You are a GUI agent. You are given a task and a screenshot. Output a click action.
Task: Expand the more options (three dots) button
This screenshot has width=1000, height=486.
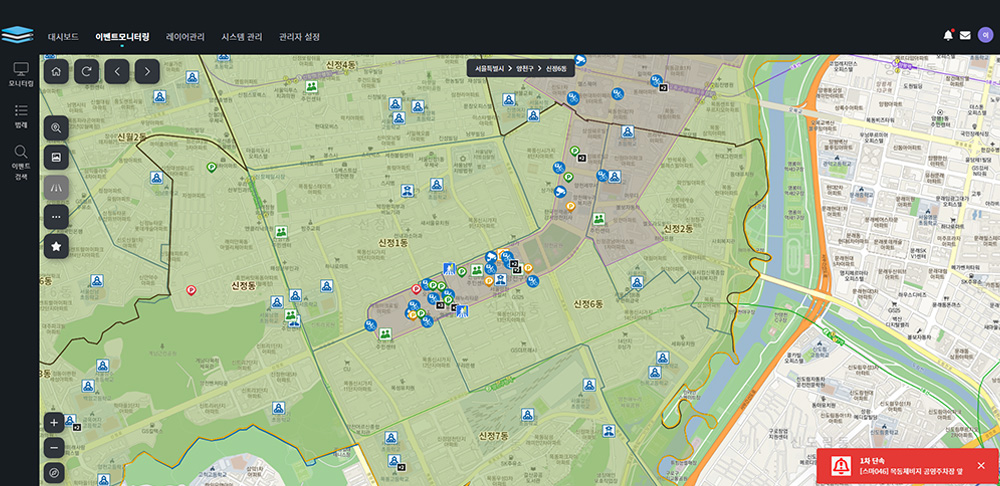56,216
